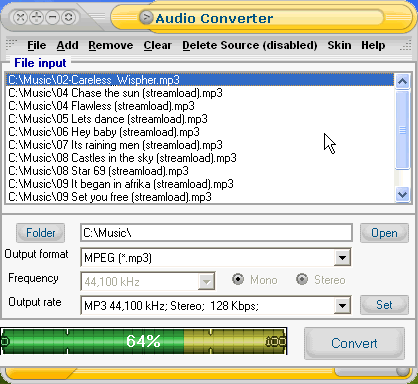This screenshot has height=384, width=418.
Task: Open the Remove menu
Action: [111, 45]
